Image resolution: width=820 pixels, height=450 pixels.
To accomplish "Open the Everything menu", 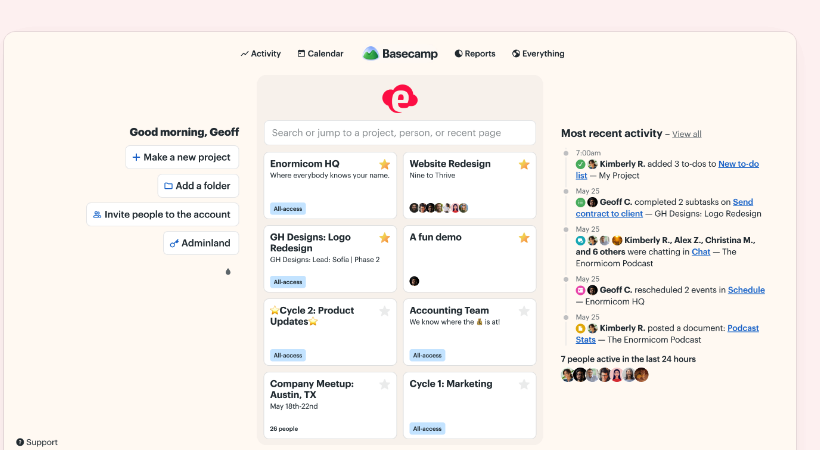I will [x=538, y=53].
